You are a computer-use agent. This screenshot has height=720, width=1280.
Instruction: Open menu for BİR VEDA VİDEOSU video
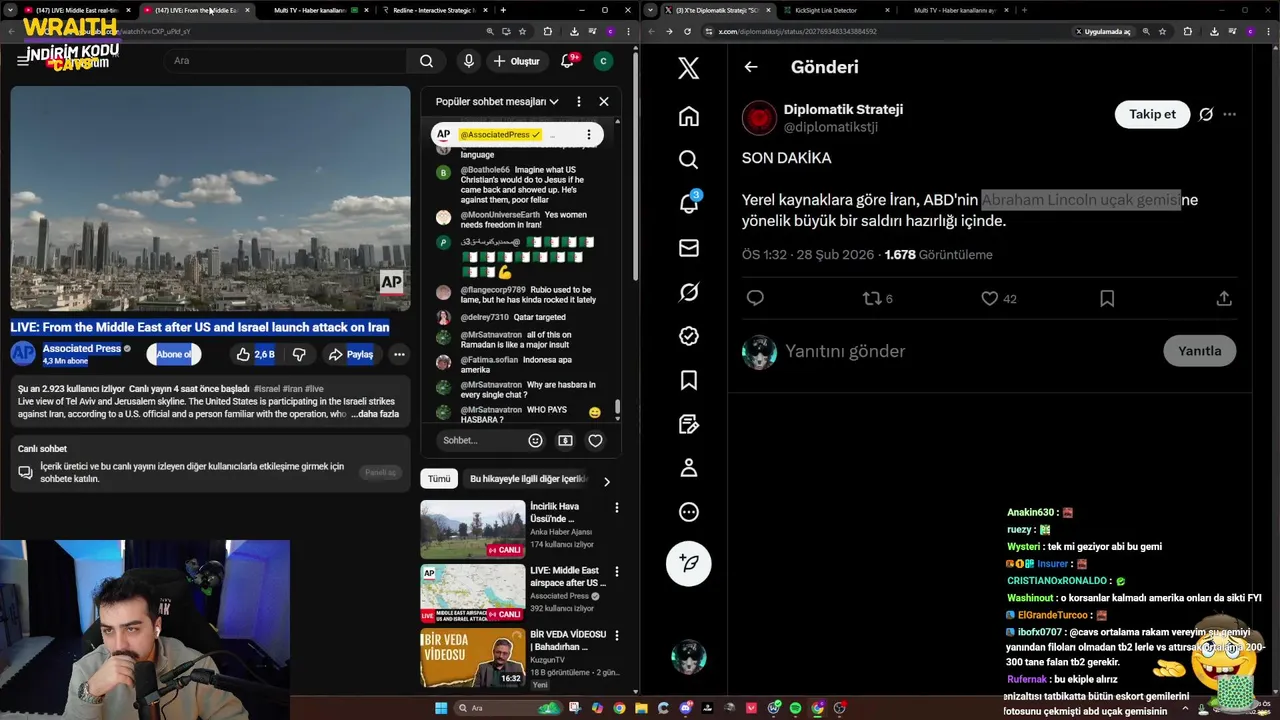[616, 636]
